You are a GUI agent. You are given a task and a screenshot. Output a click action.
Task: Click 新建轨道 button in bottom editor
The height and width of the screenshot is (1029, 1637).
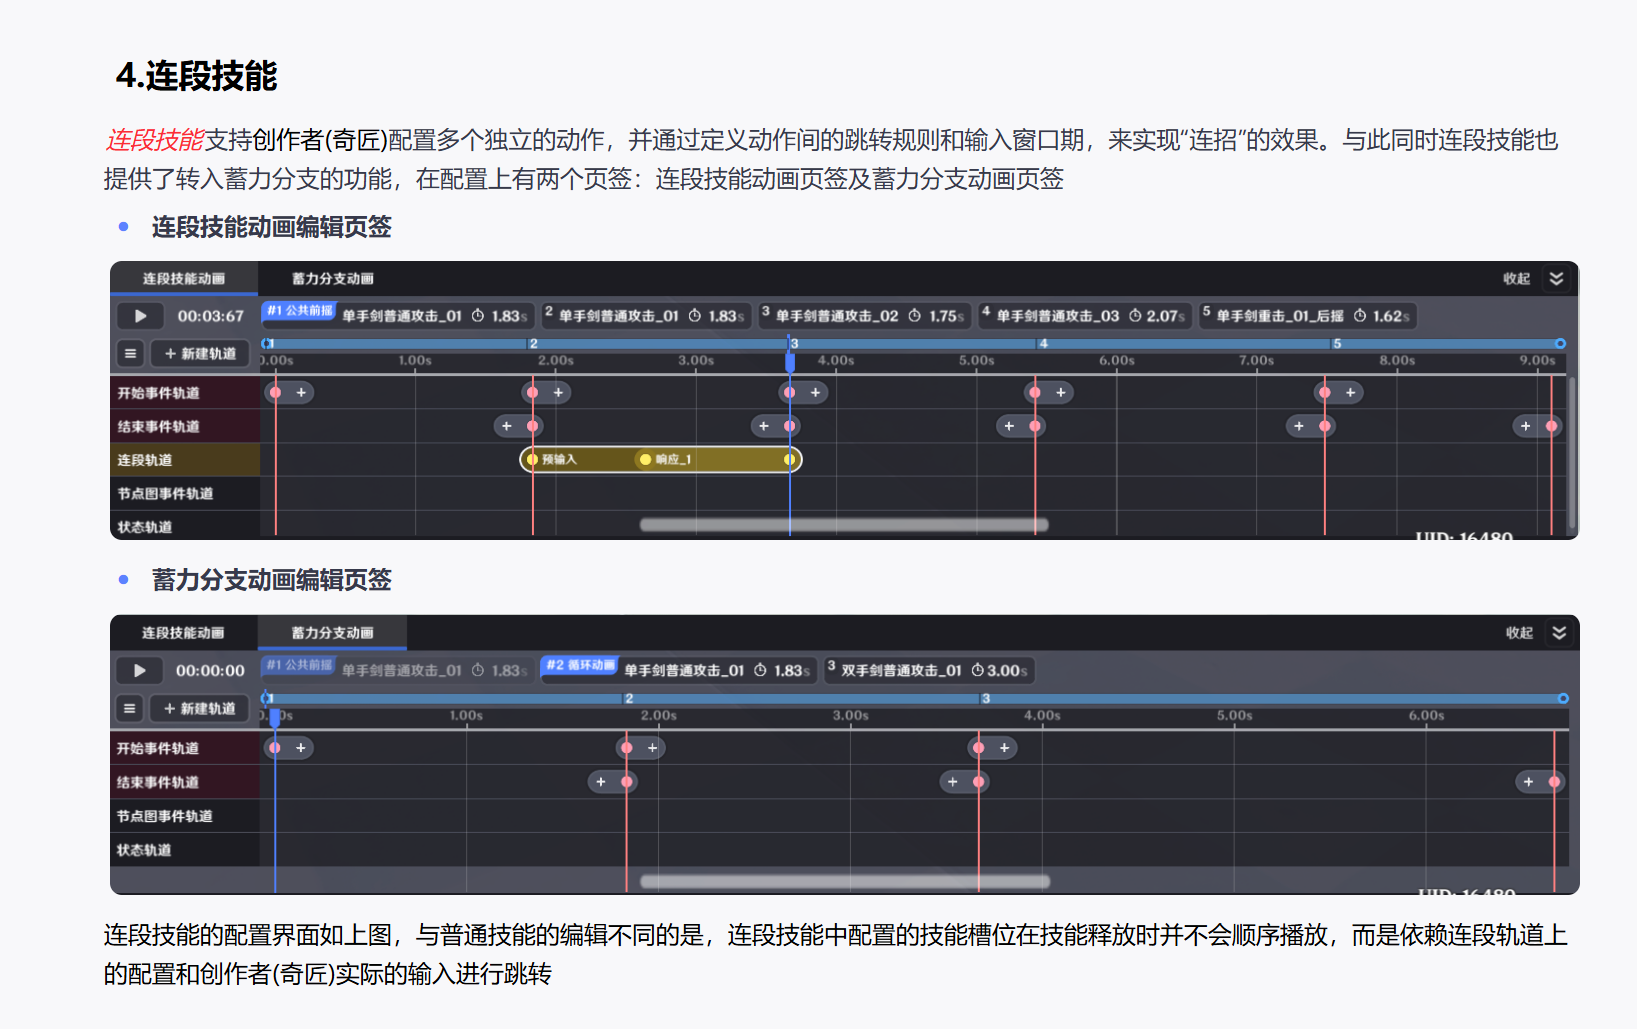point(199,708)
